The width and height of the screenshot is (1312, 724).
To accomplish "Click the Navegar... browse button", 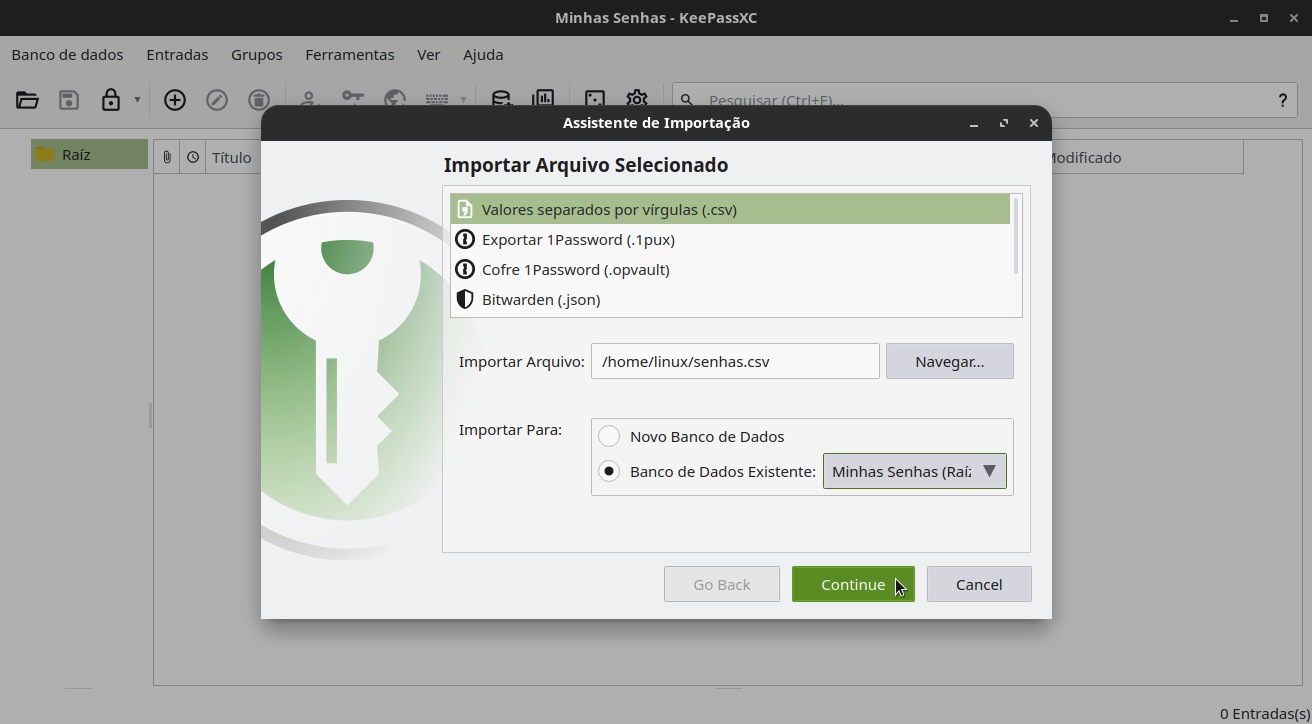I will click(x=950, y=362).
